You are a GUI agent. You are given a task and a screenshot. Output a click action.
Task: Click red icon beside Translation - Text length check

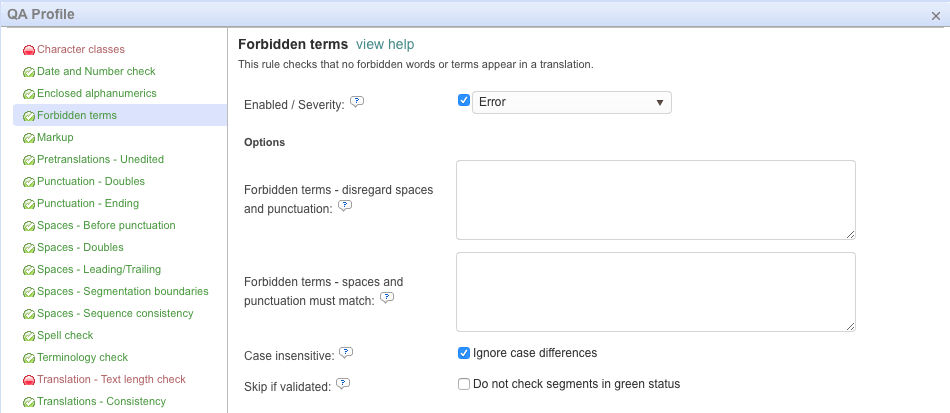click(29, 380)
